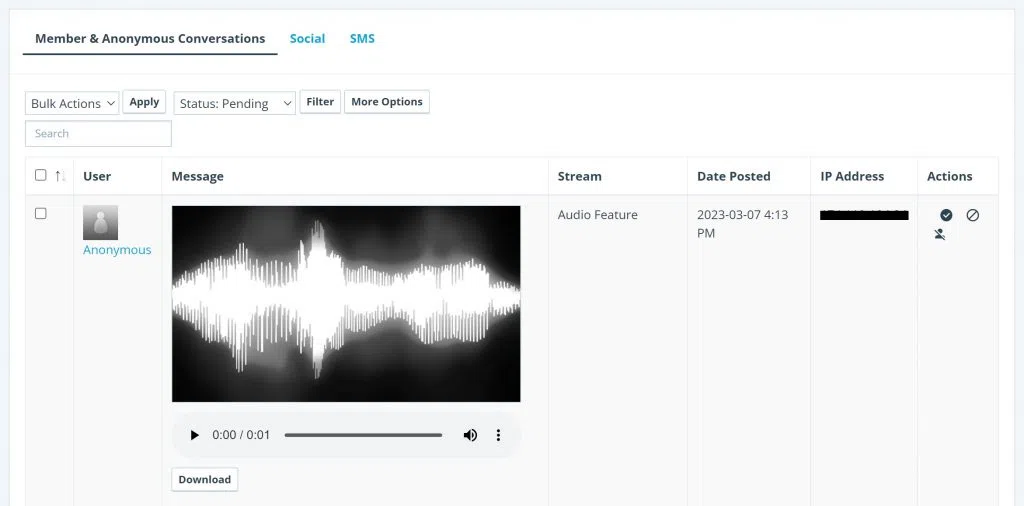The height and width of the screenshot is (506, 1024).
Task: Download the audio message
Action: tap(205, 480)
